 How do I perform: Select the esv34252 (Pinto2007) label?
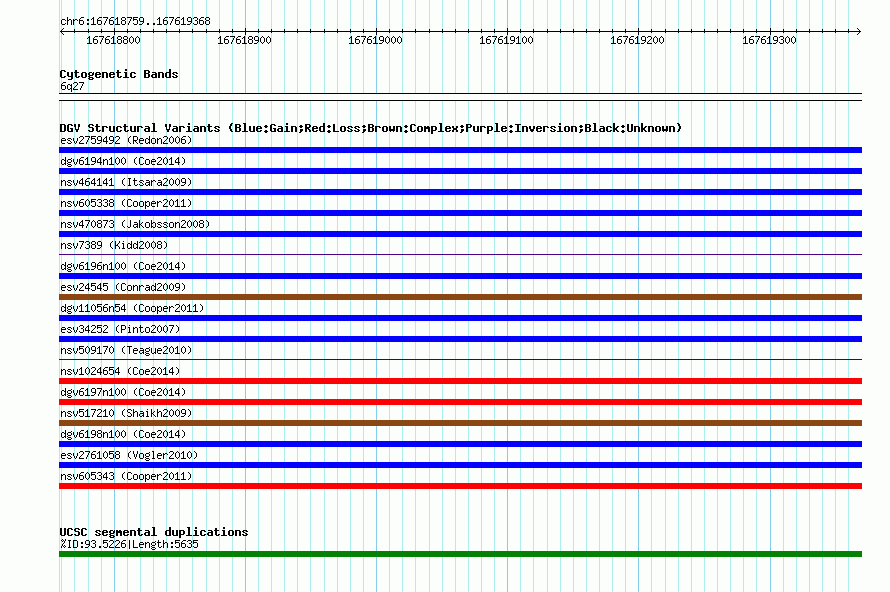click(120, 329)
